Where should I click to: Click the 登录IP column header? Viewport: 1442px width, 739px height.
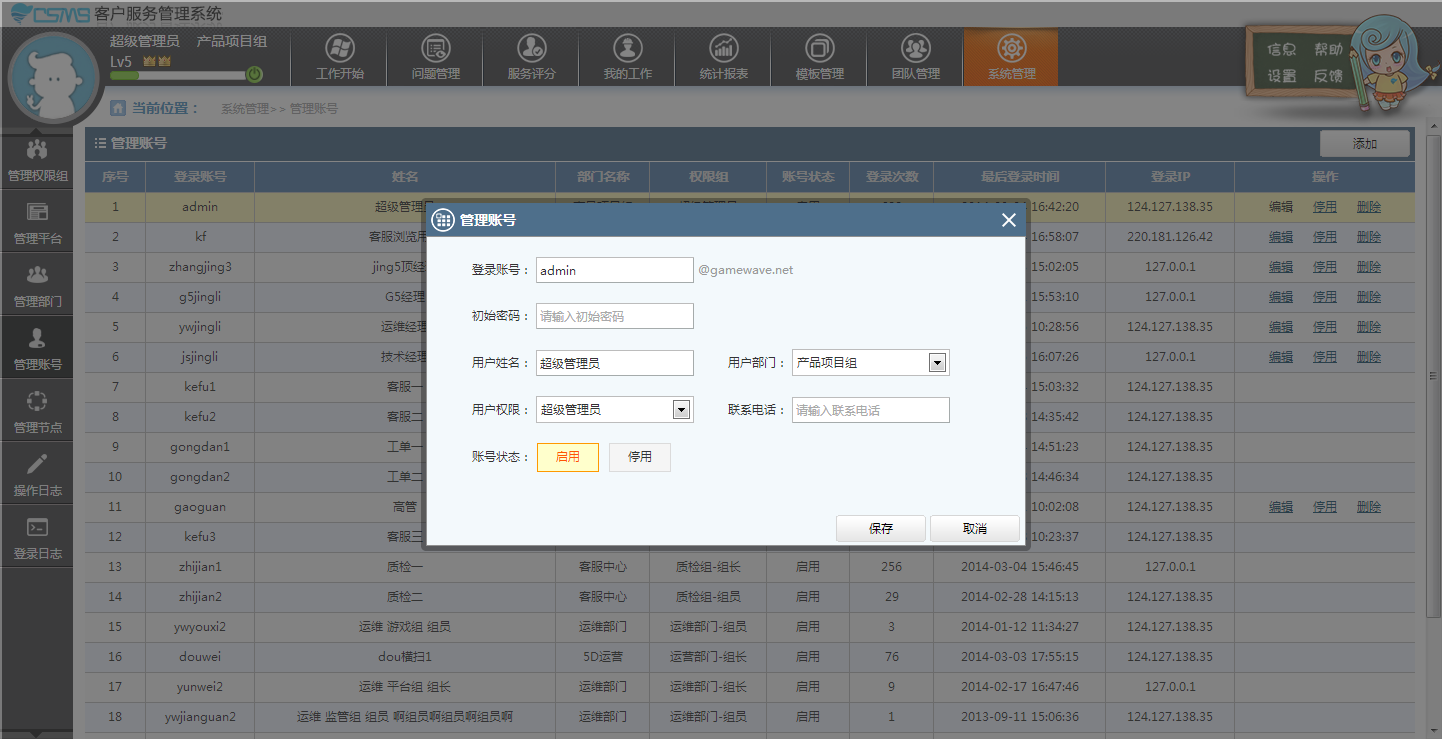click(1170, 177)
